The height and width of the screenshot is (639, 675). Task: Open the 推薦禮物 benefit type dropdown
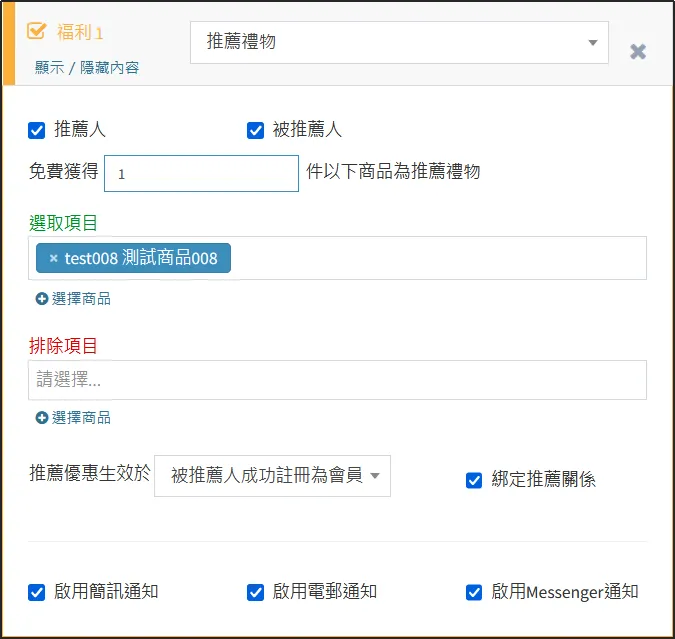click(x=399, y=42)
